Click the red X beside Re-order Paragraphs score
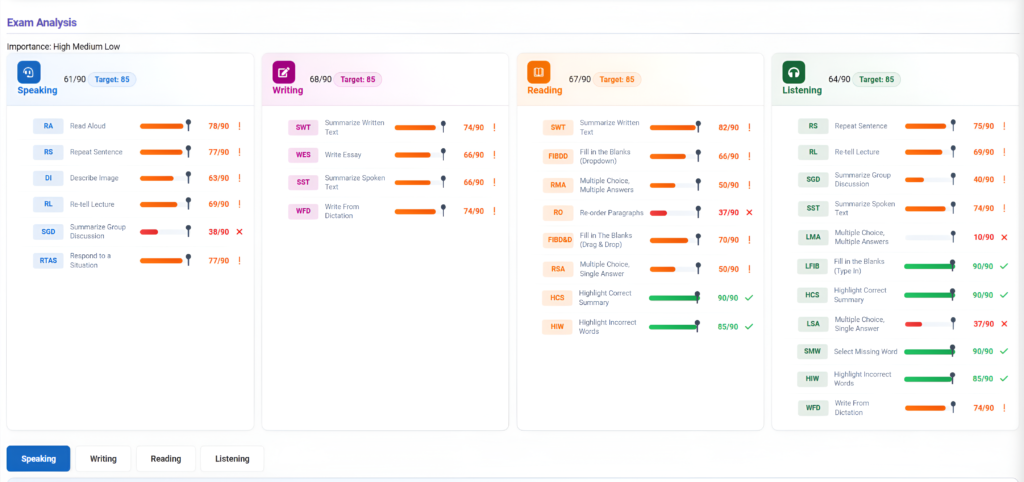This screenshot has height=482, width=1024. tap(749, 212)
